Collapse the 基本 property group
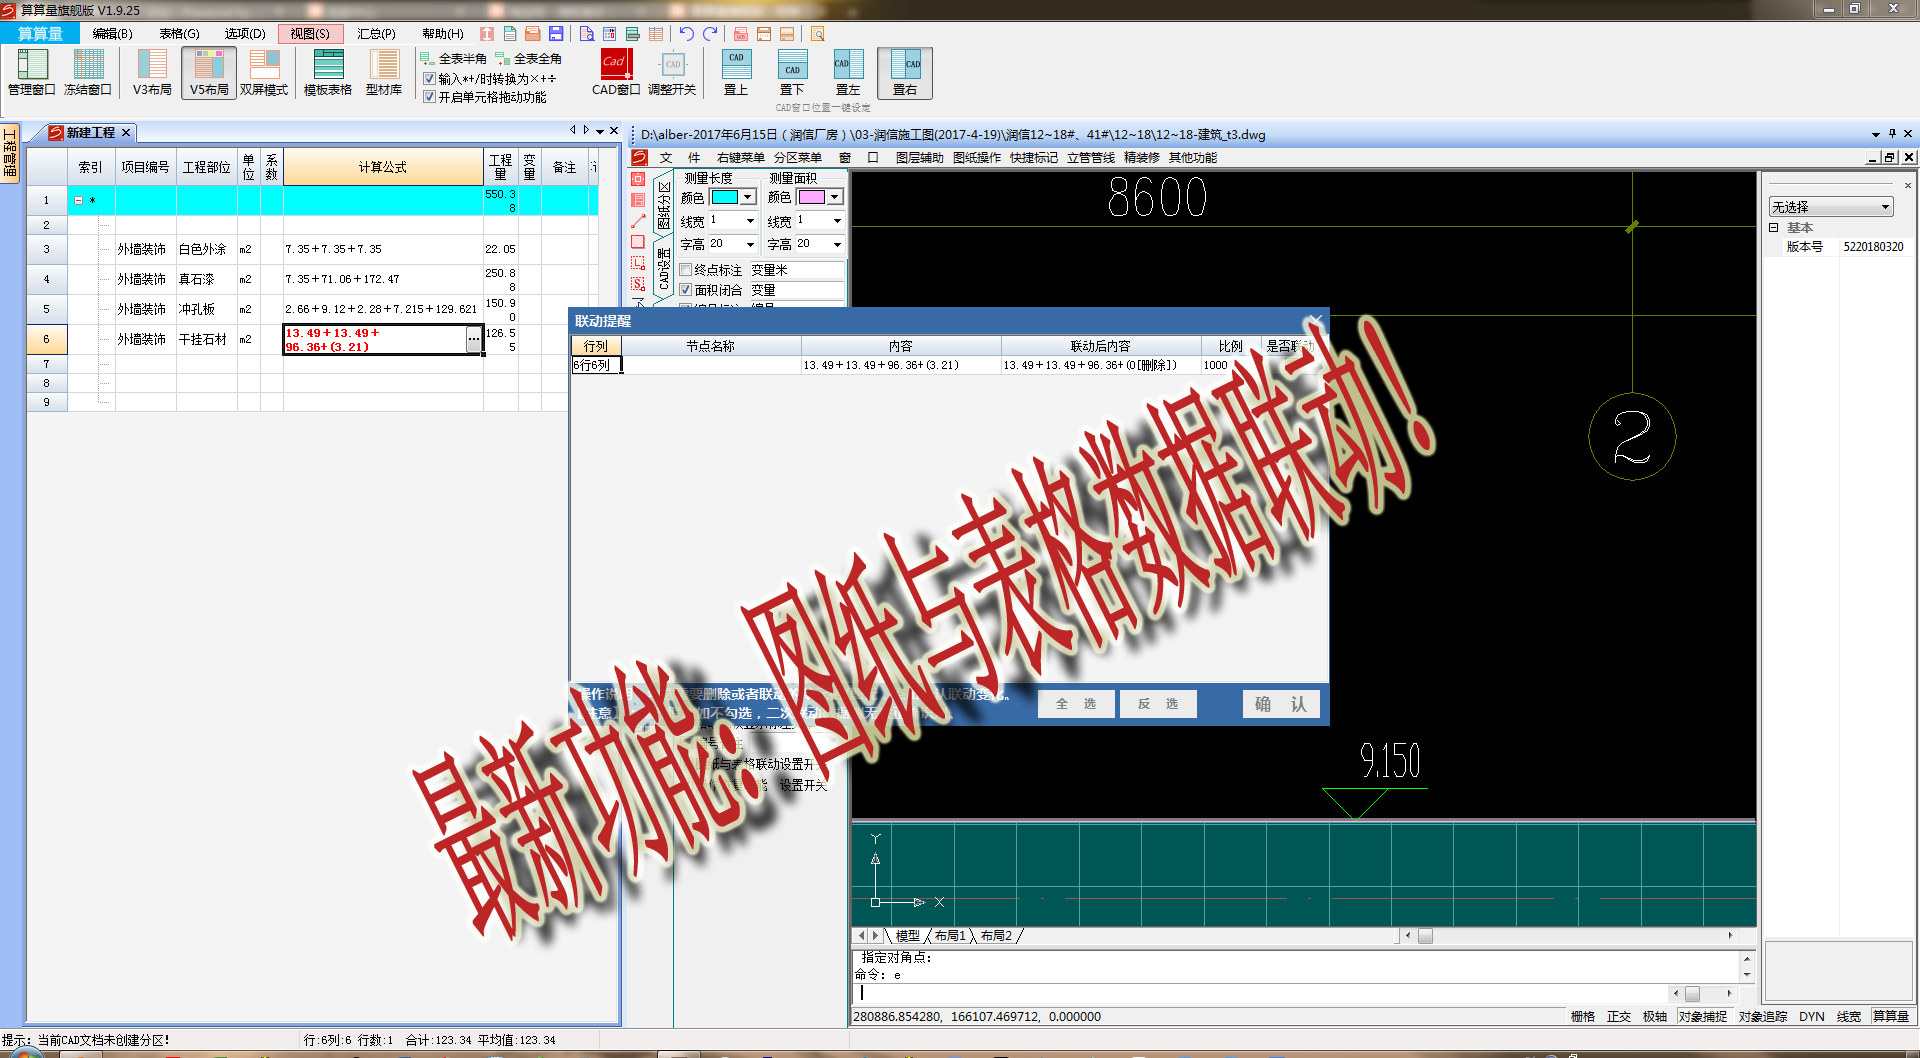Viewport: 1920px width, 1058px height. [x=1774, y=227]
